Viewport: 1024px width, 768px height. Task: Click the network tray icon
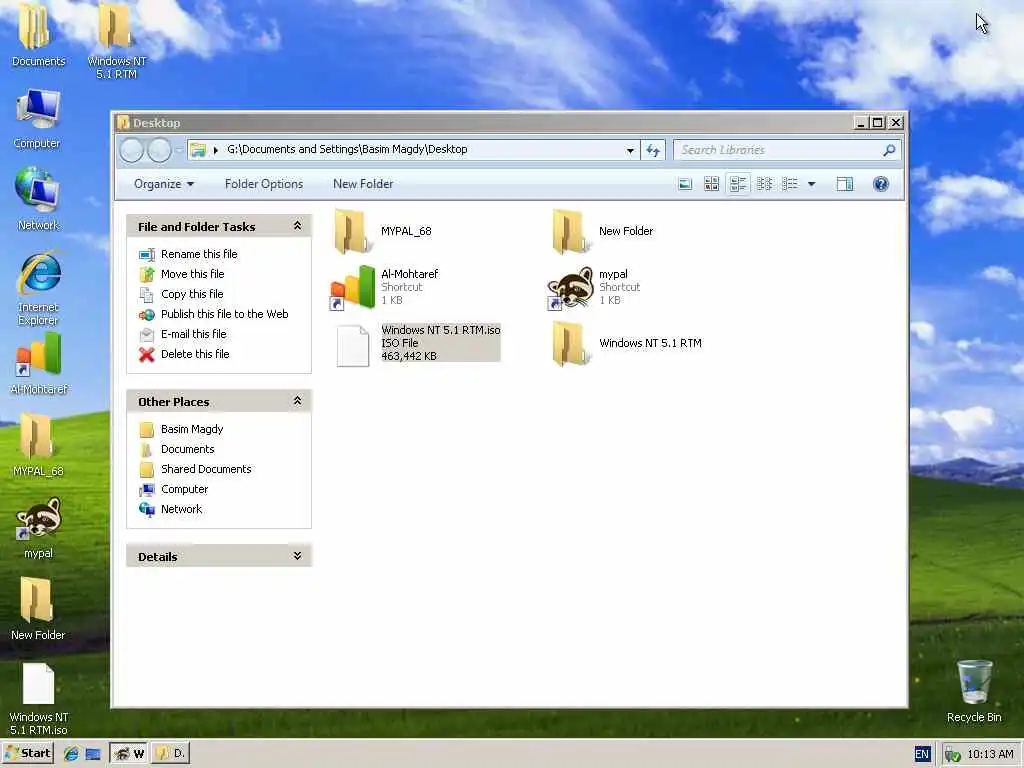(x=953, y=755)
